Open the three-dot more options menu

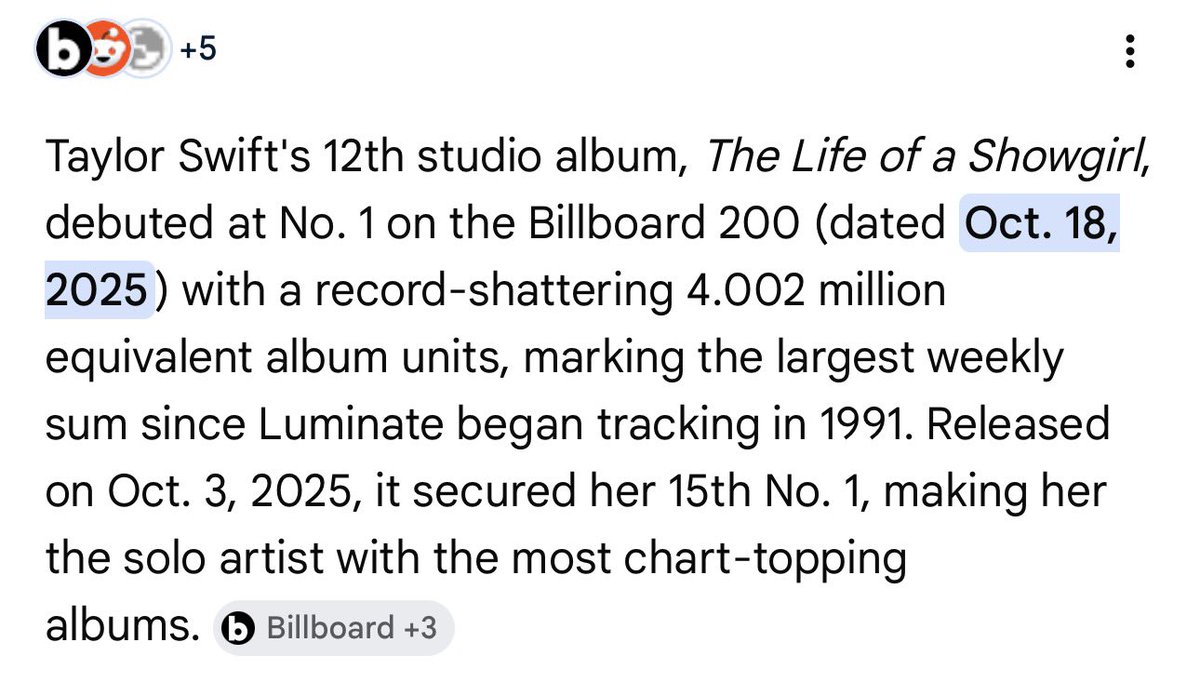point(1129,51)
